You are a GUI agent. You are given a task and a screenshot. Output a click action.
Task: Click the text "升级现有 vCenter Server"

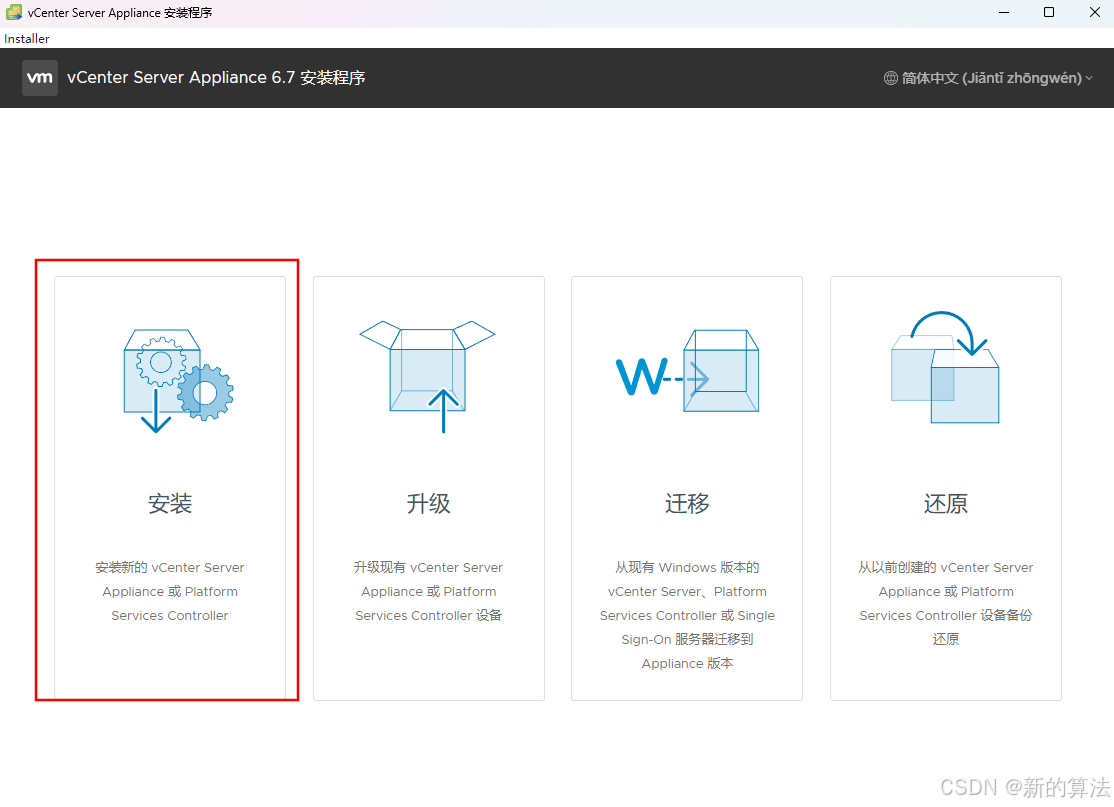click(428, 568)
